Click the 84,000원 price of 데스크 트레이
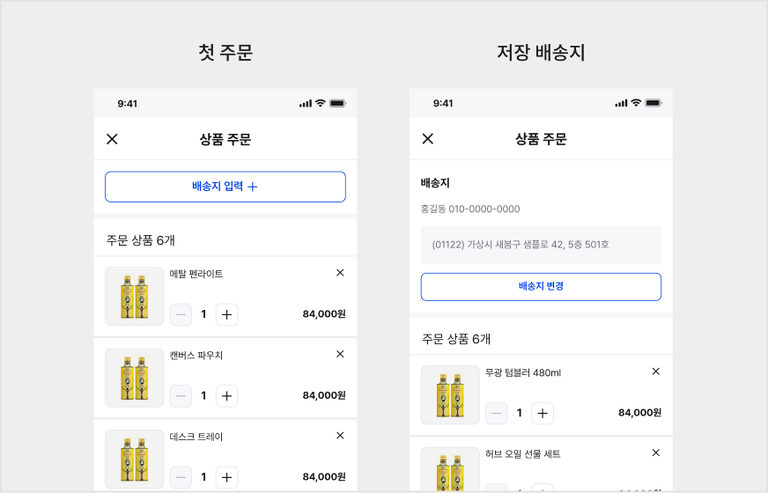The height and width of the screenshot is (493, 768). 324,476
